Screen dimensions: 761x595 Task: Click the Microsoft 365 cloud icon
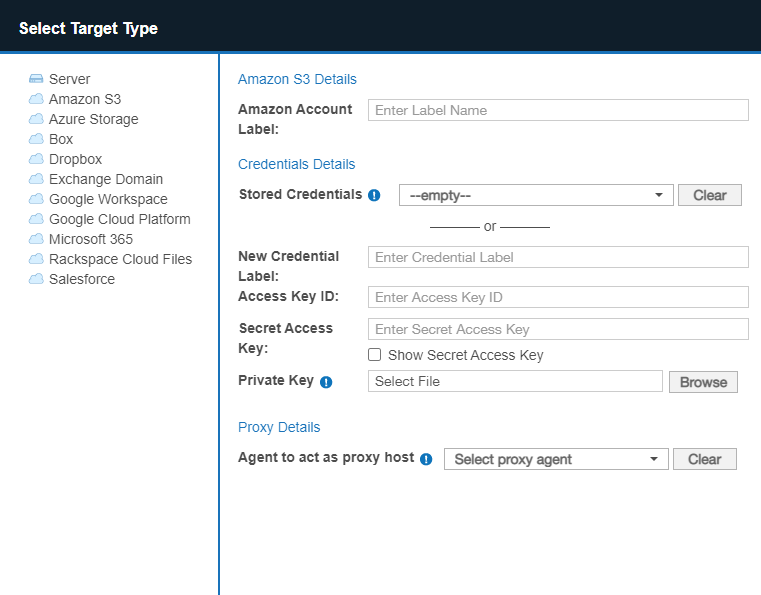(36, 239)
